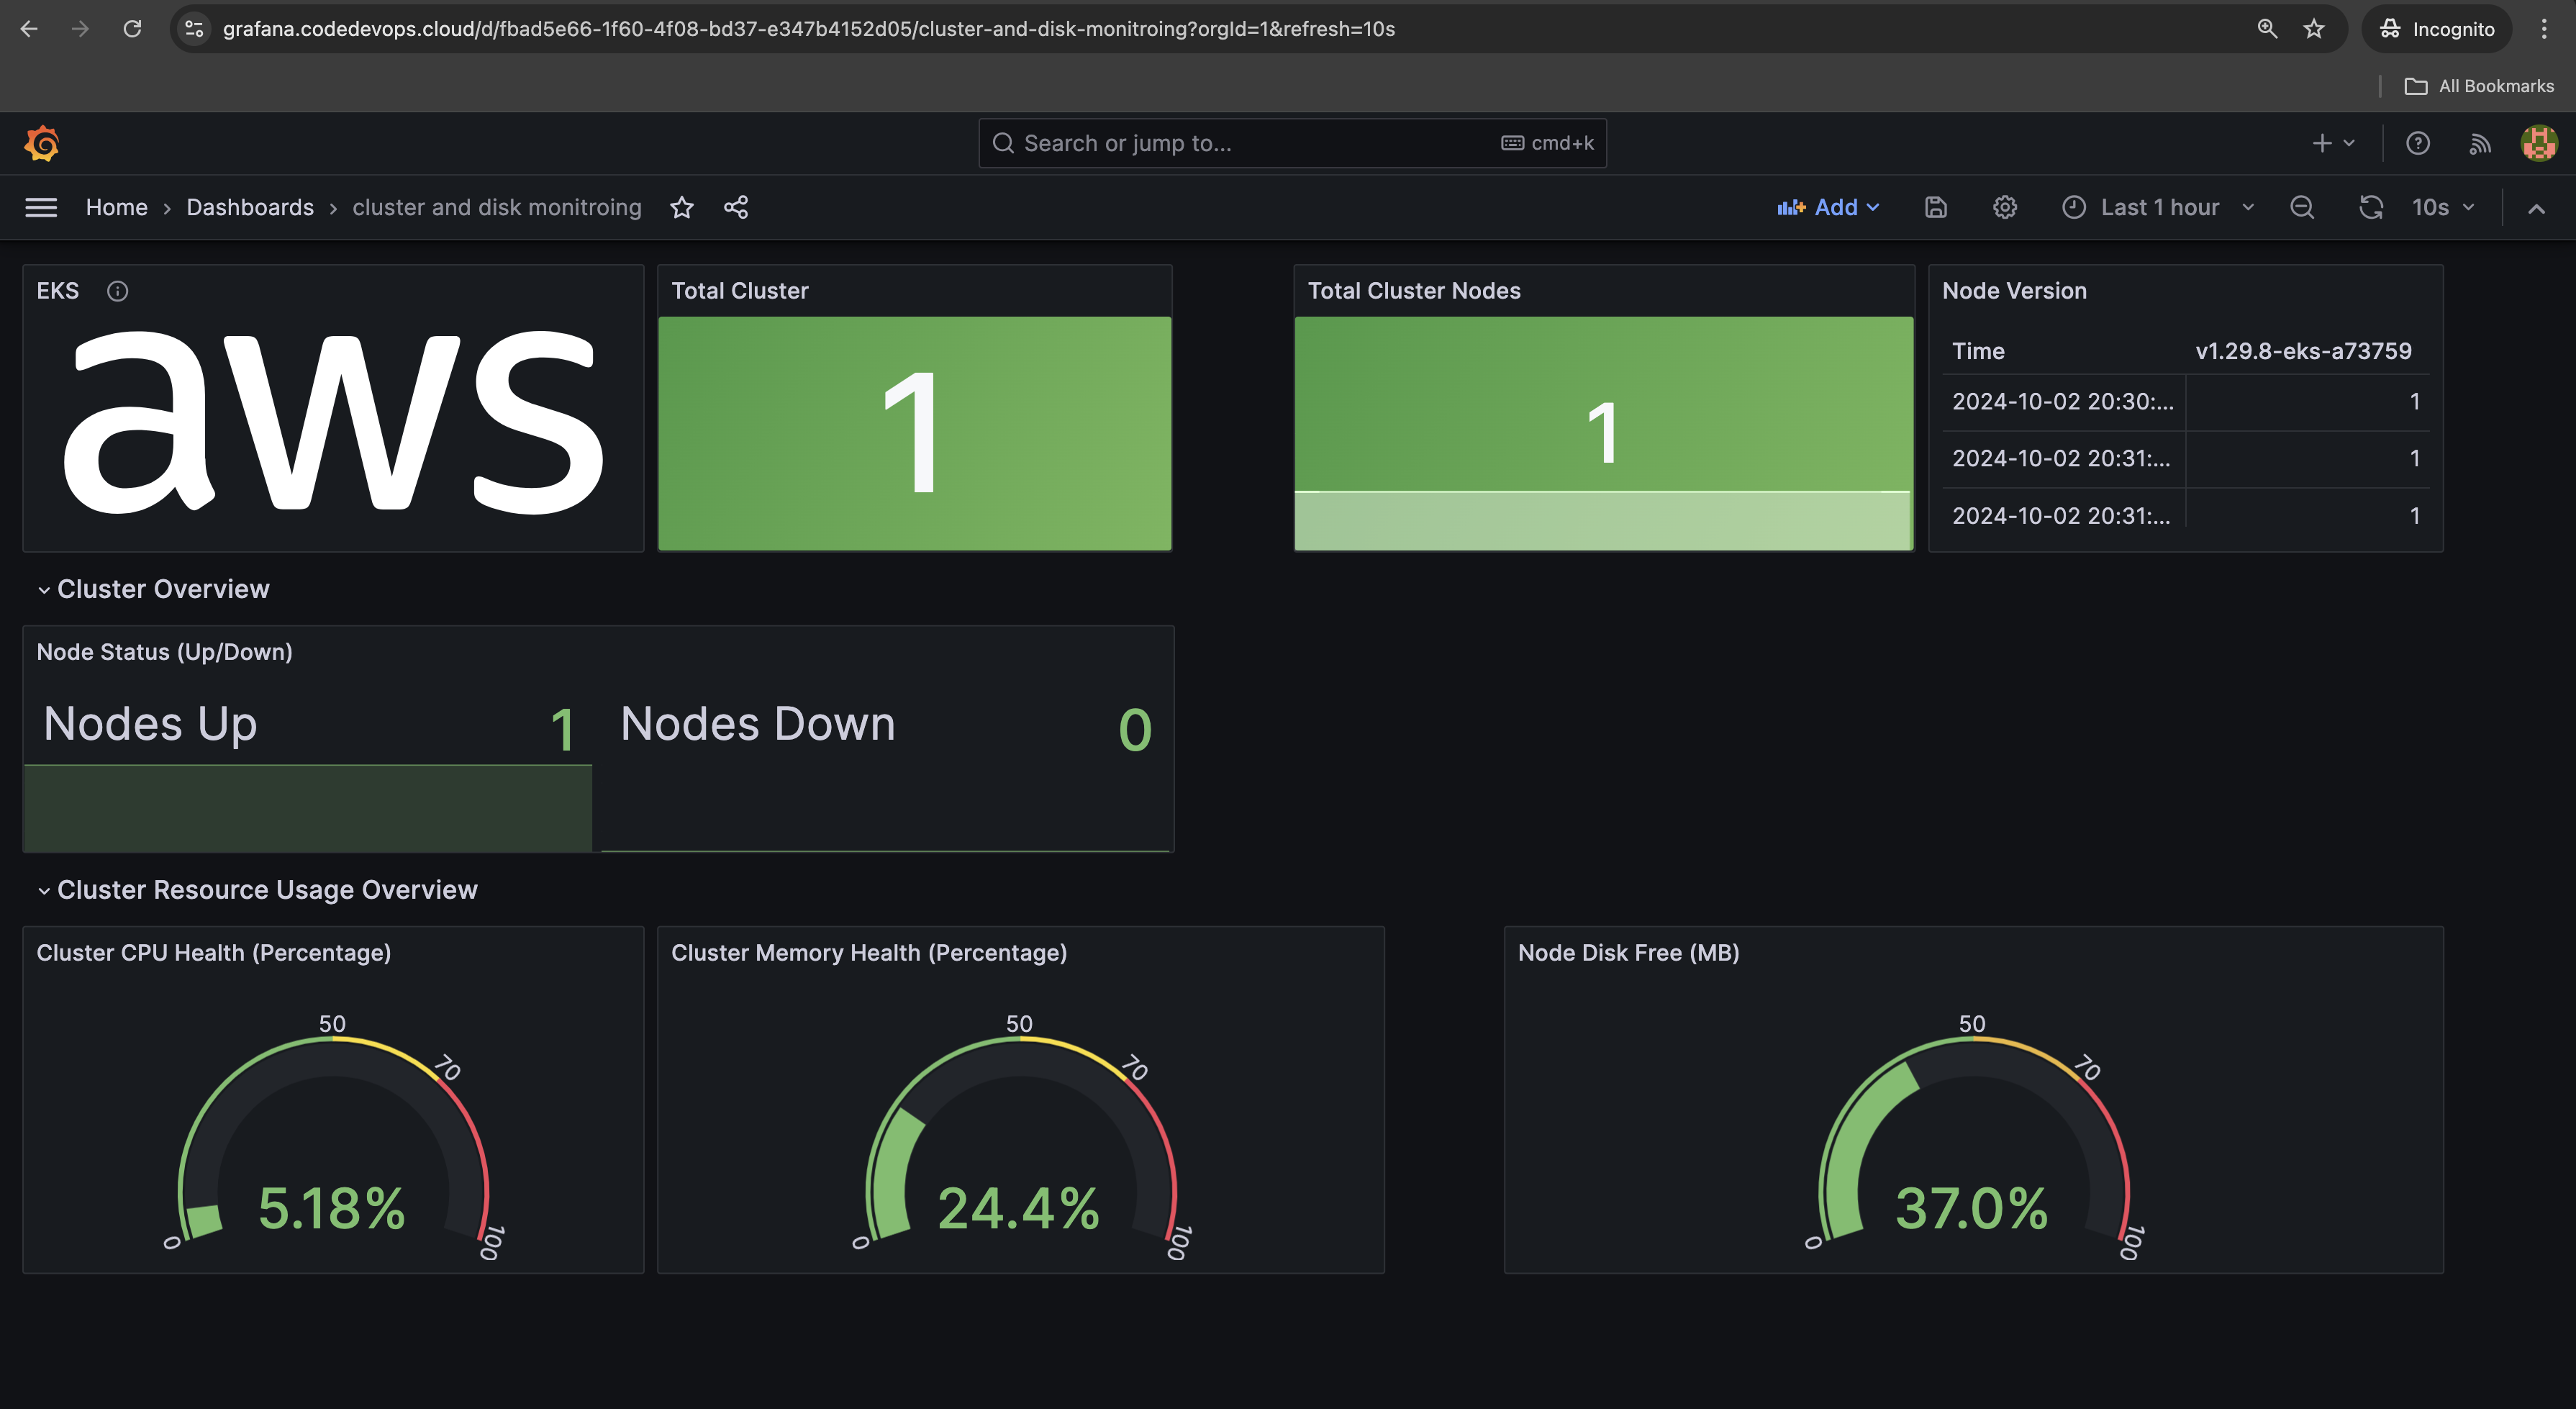This screenshot has width=2576, height=1409.
Task: Open the Grafana help menu
Action: [x=2418, y=143]
